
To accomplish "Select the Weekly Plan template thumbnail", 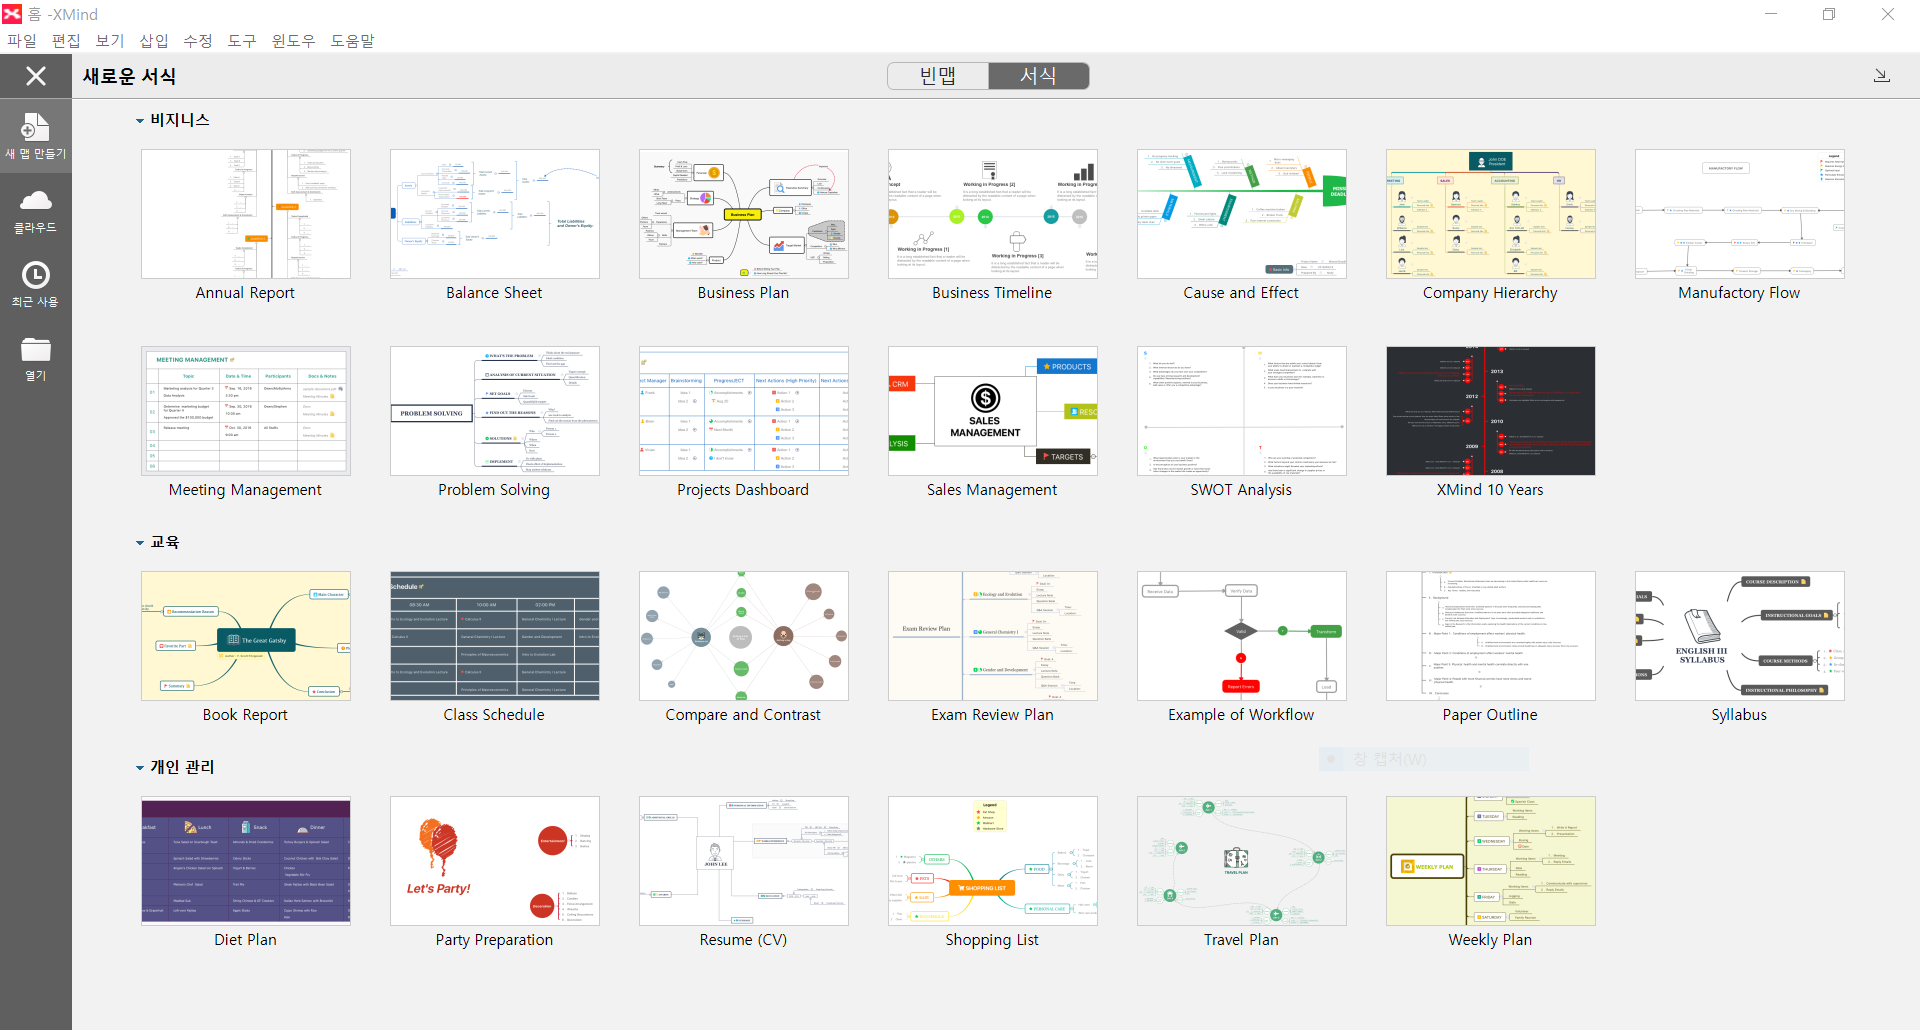I will pyautogui.click(x=1490, y=861).
